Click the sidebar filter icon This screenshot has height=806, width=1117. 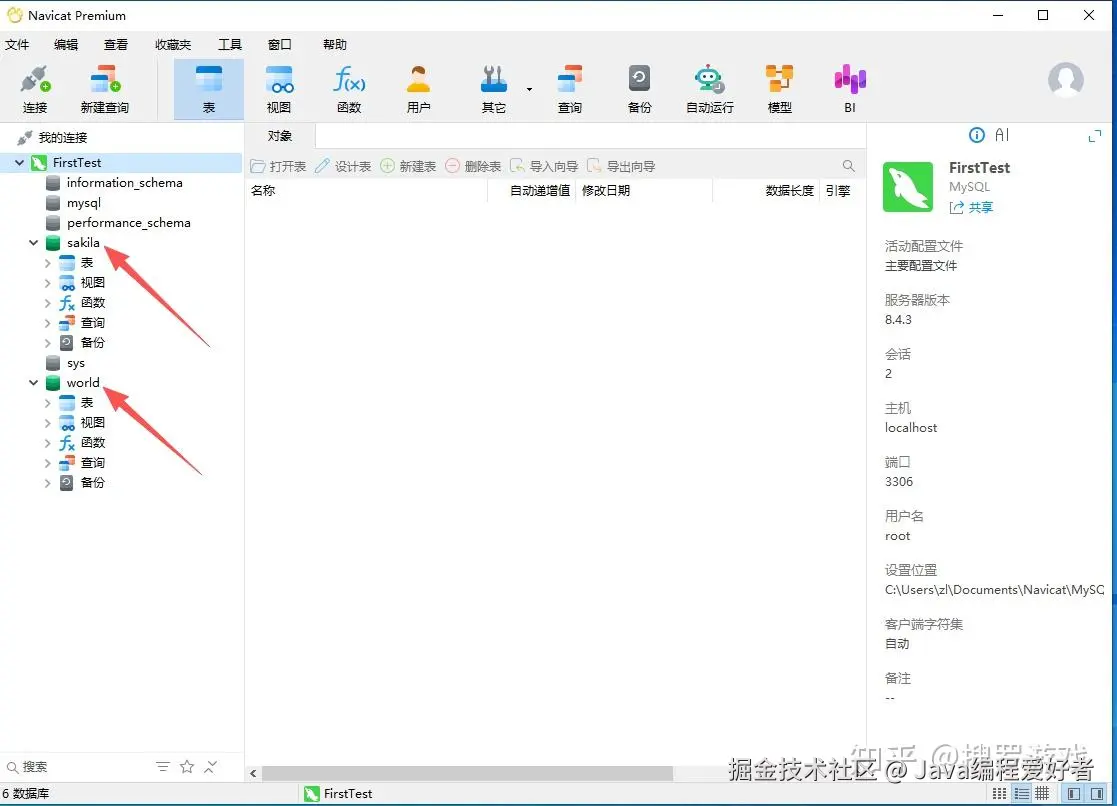coord(162,767)
